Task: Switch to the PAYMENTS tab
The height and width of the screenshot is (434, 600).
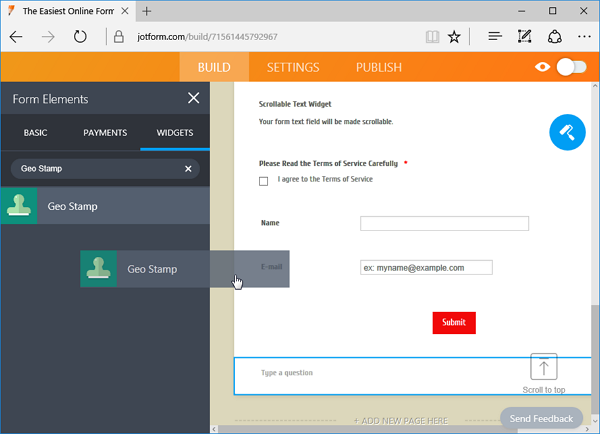Action: coord(105,133)
